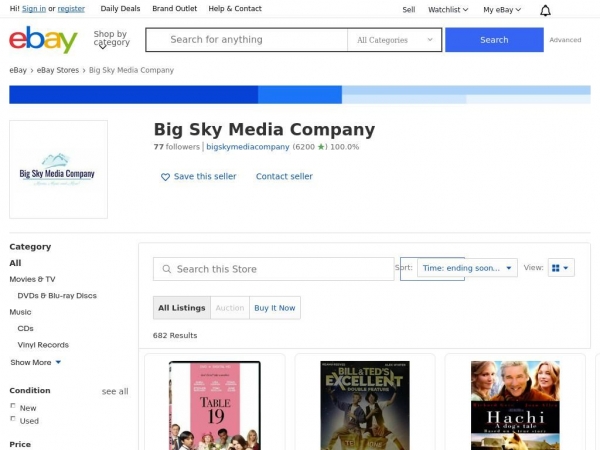Click the eBay logo
The image size is (600, 450).
pos(43,39)
